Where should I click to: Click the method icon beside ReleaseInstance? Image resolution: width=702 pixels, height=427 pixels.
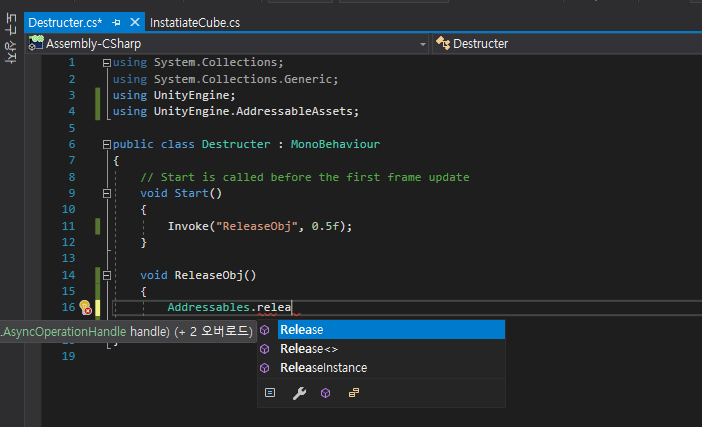pos(265,368)
